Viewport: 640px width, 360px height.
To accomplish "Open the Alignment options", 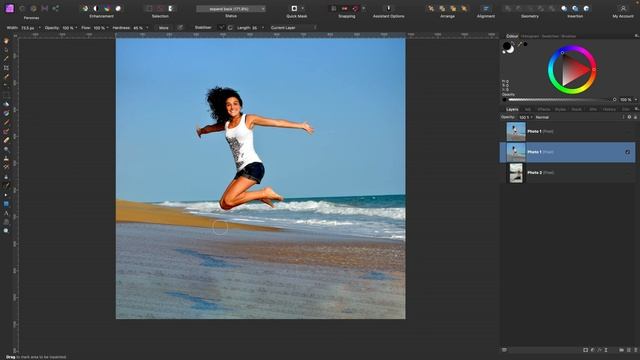I will 486,8.
